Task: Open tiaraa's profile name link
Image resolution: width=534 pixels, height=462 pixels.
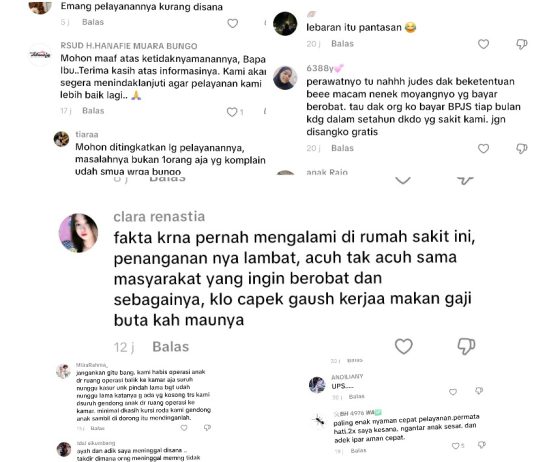Action: [87, 134]
